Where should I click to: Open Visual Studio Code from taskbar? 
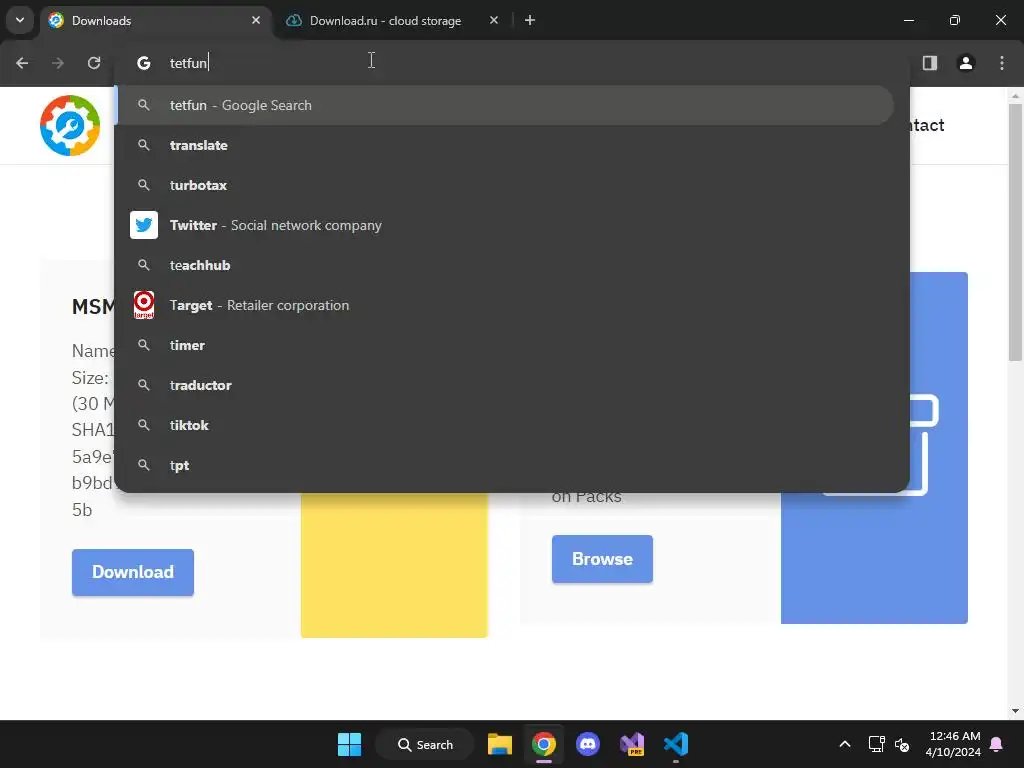coord(676,744)
